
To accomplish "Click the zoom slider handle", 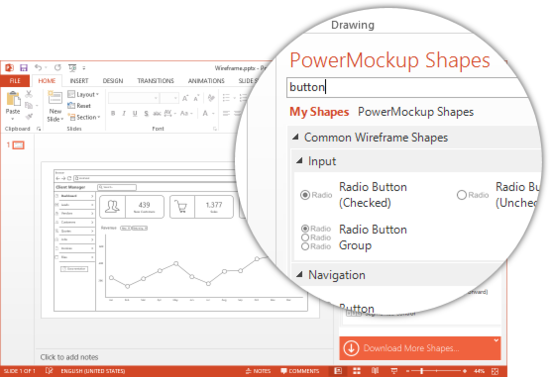I will click(422, 371).
